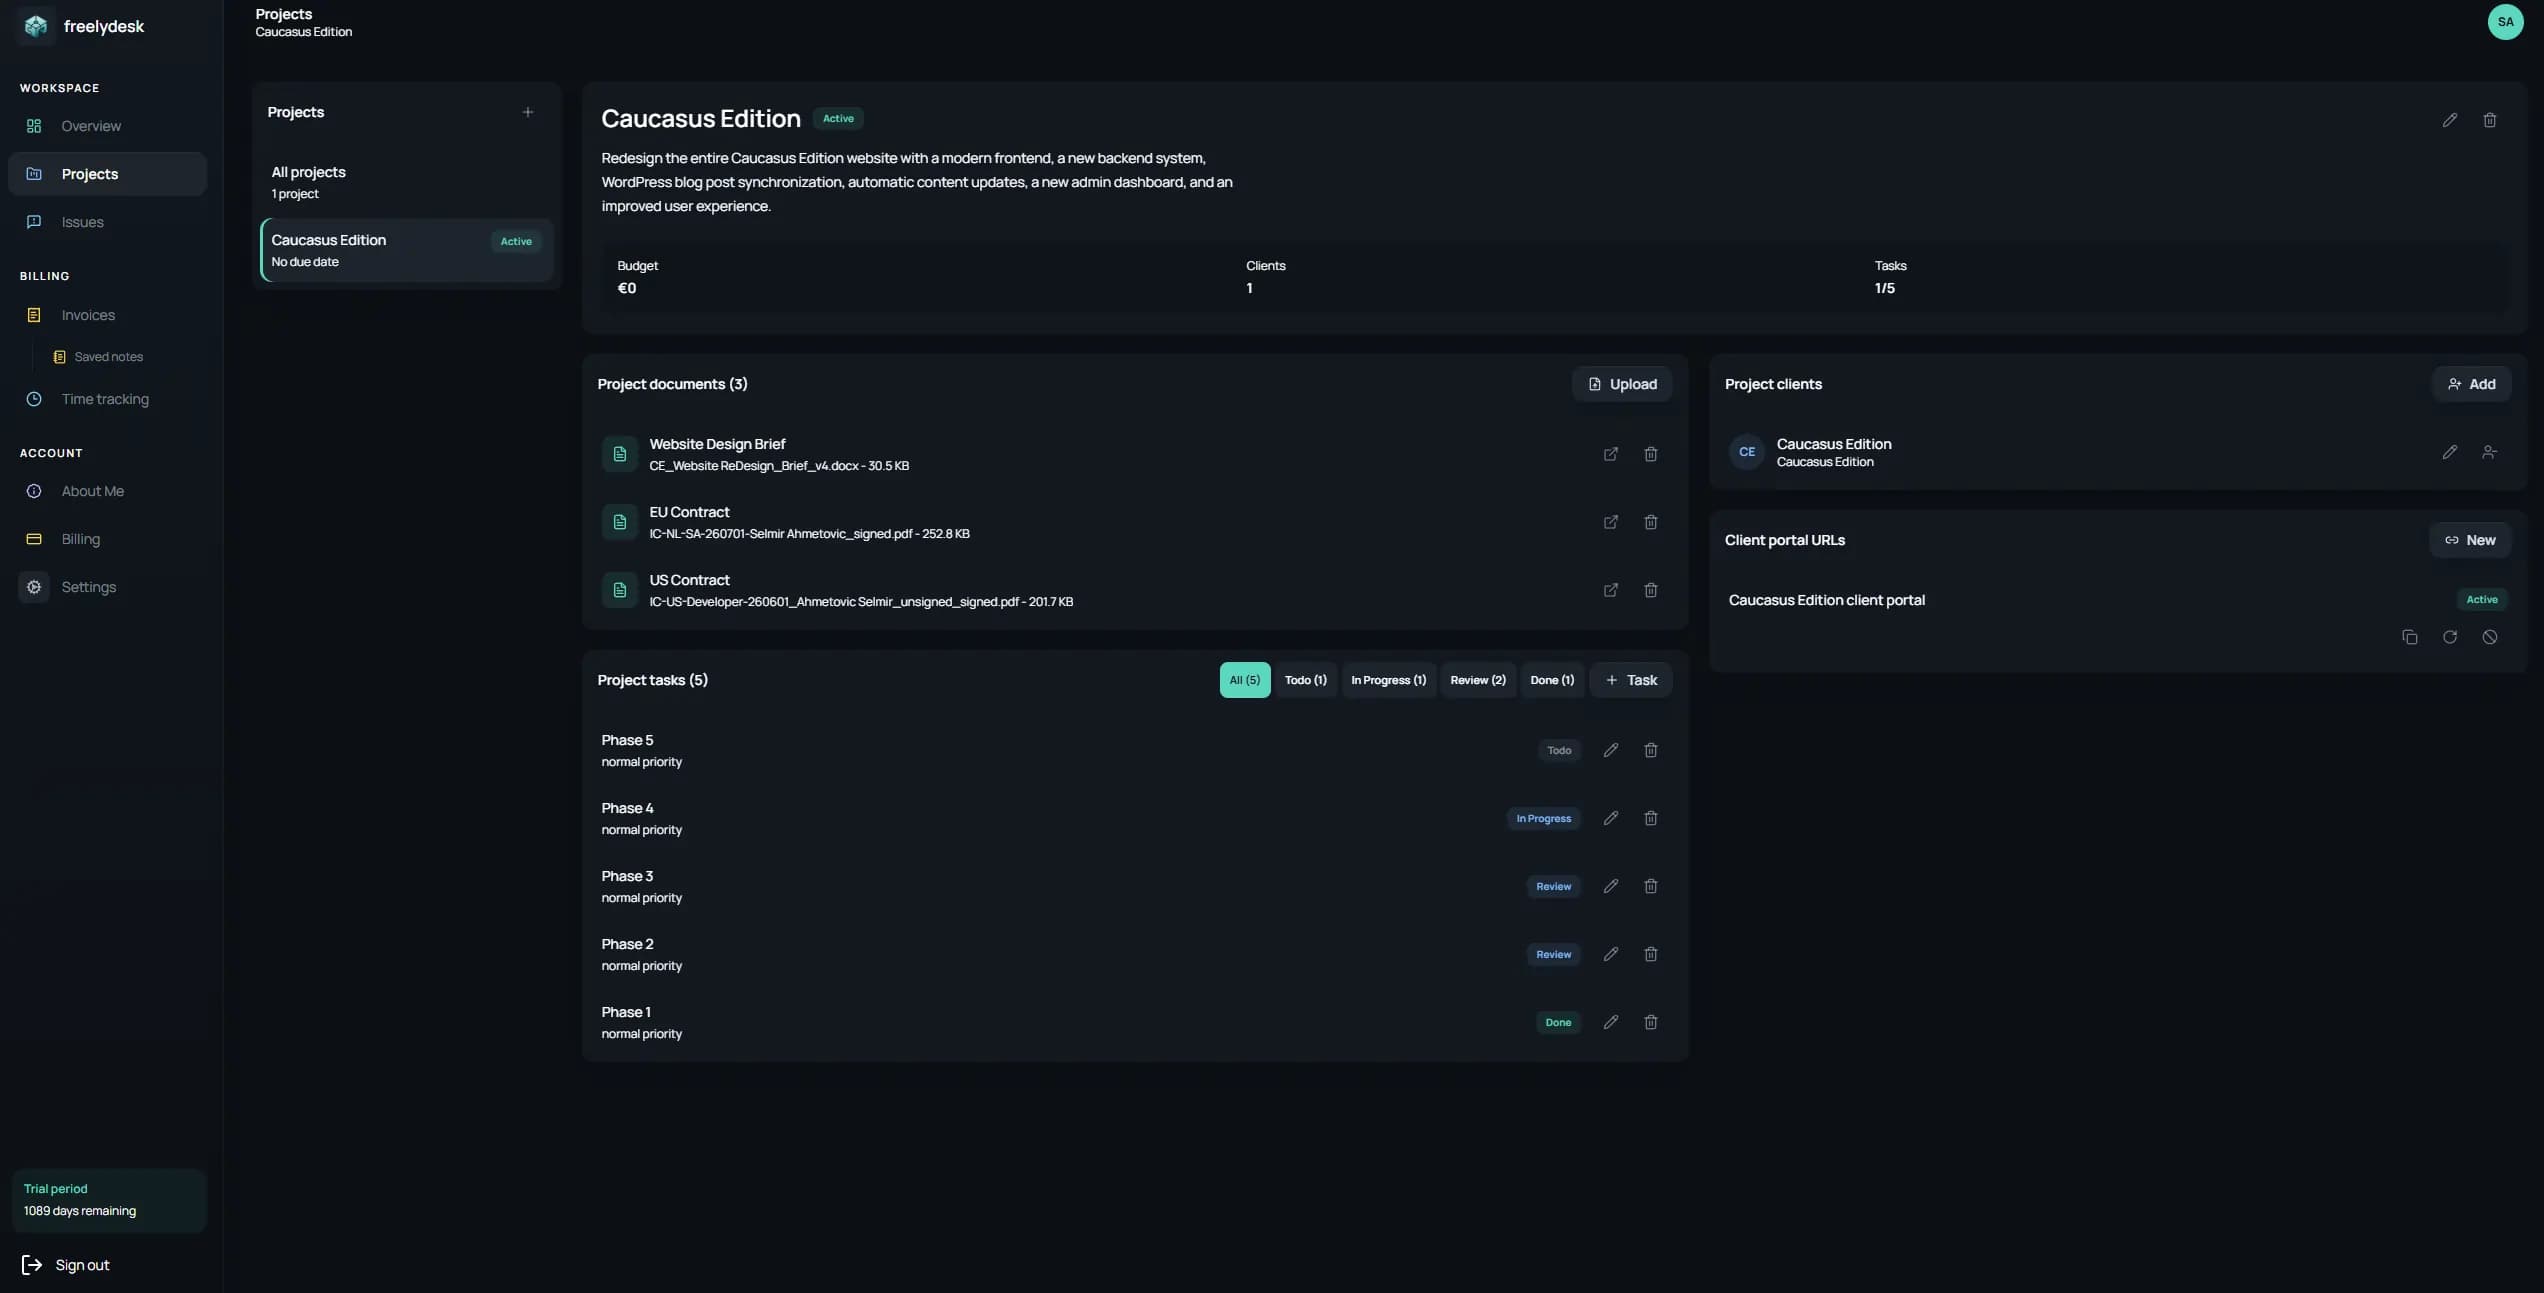Screen dimensions: 2544x1293
Task: Open Website Design Brief in a new window
Action: [1611, 454]
